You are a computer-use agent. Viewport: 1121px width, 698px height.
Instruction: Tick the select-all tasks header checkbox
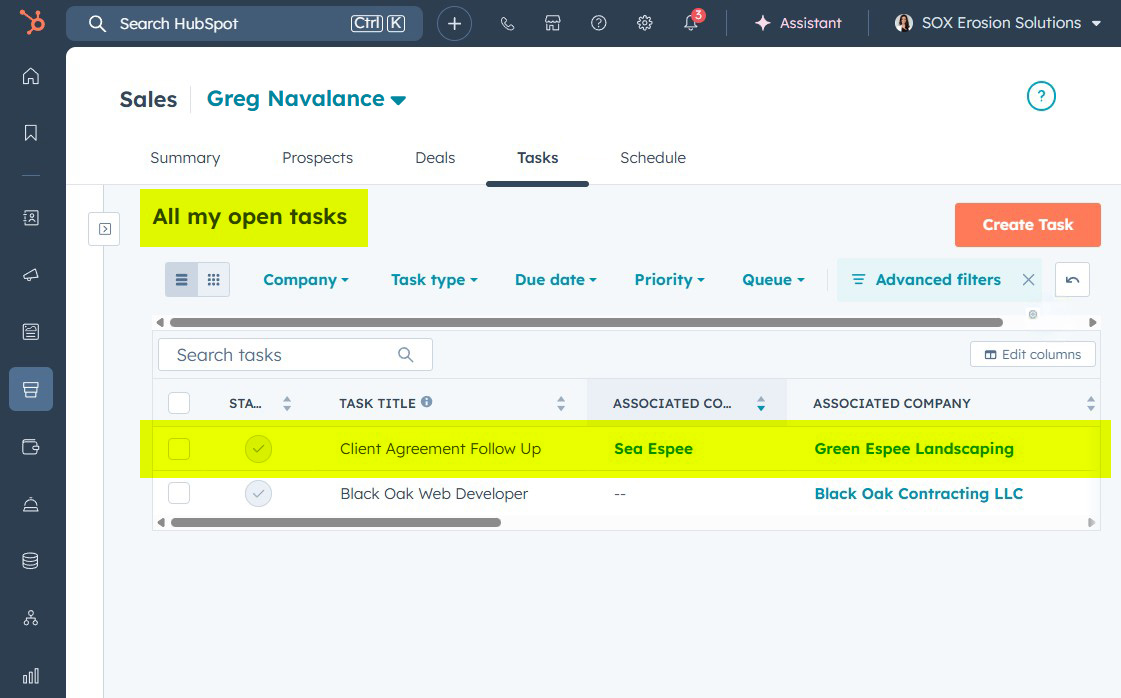point(179,403)
